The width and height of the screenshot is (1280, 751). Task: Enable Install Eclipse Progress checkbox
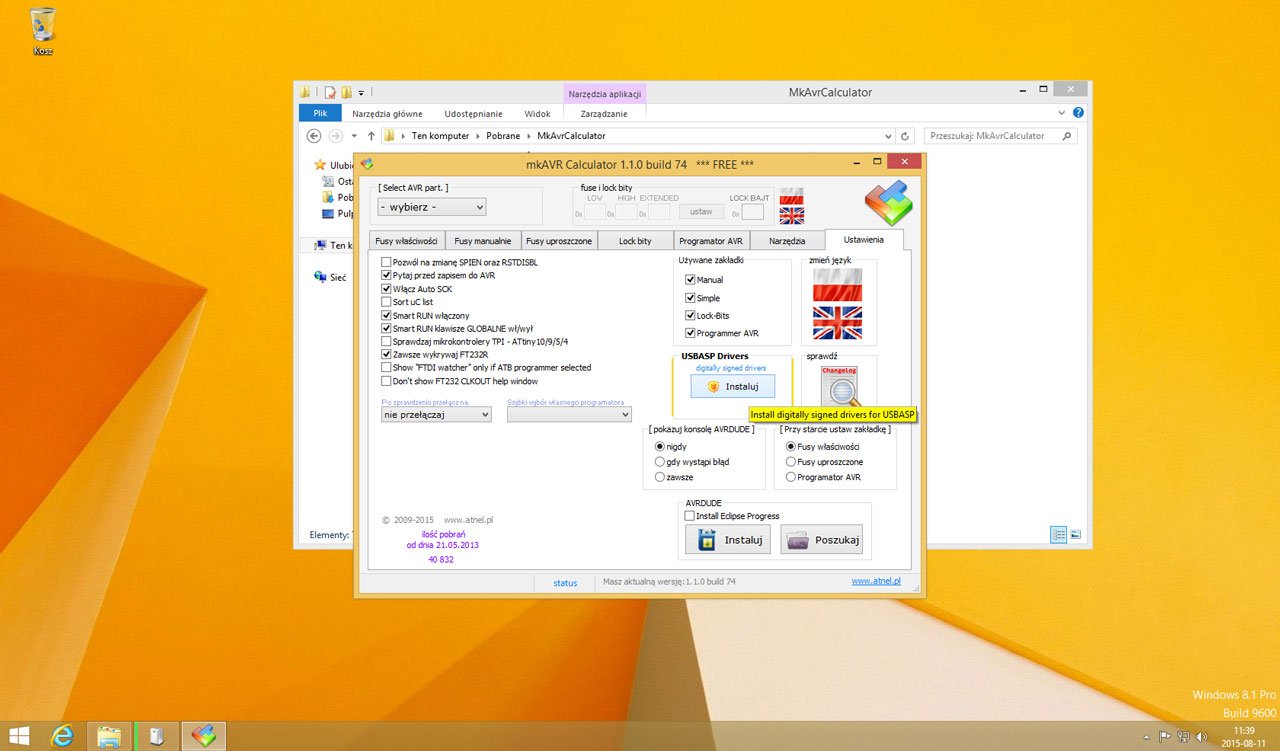click(689, 516)
